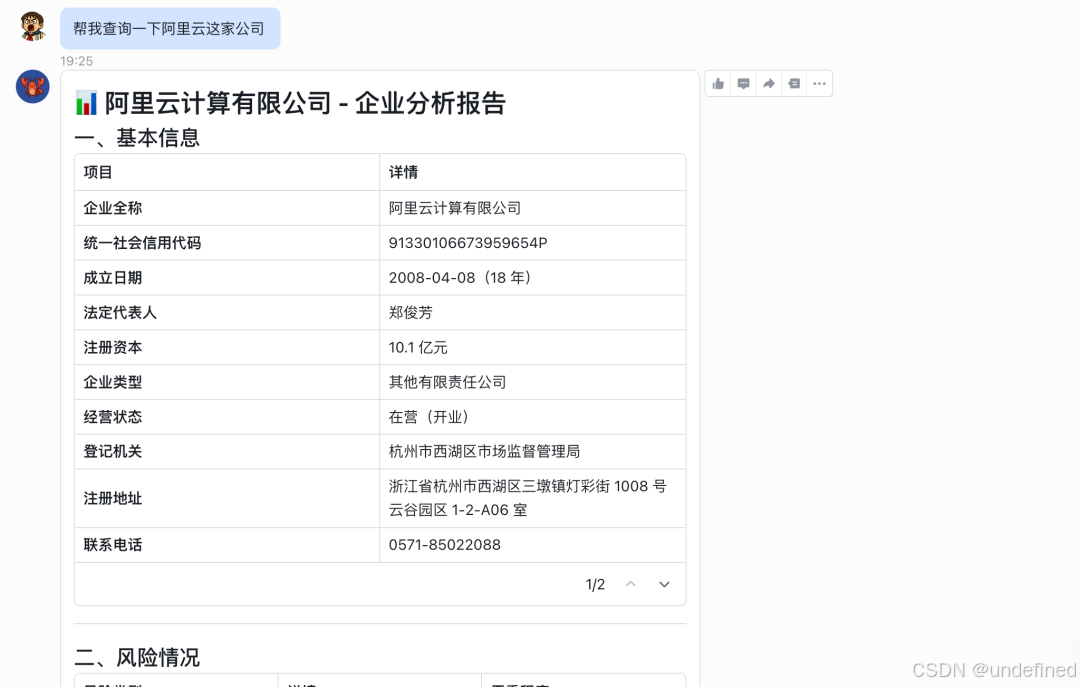The height and width of the screenshot is (687, 1080).
Task: Click the 登记机关 label
Action: [x=113, y=451]
